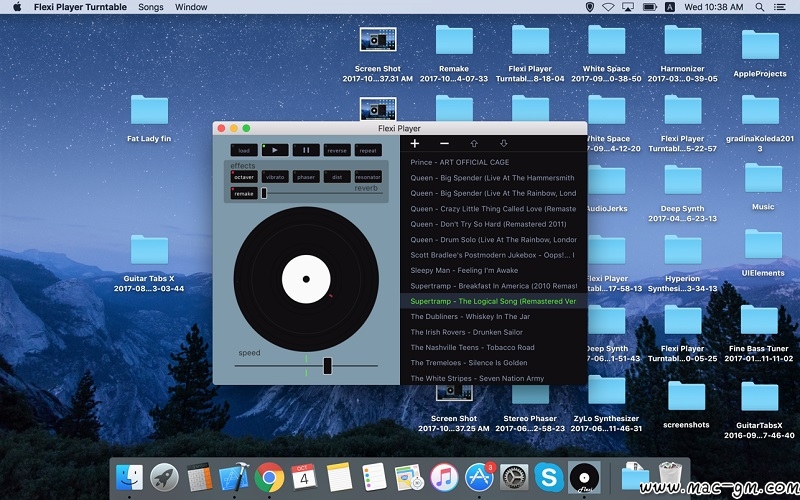
Task: Click the load button
Action: coord(244,150)
